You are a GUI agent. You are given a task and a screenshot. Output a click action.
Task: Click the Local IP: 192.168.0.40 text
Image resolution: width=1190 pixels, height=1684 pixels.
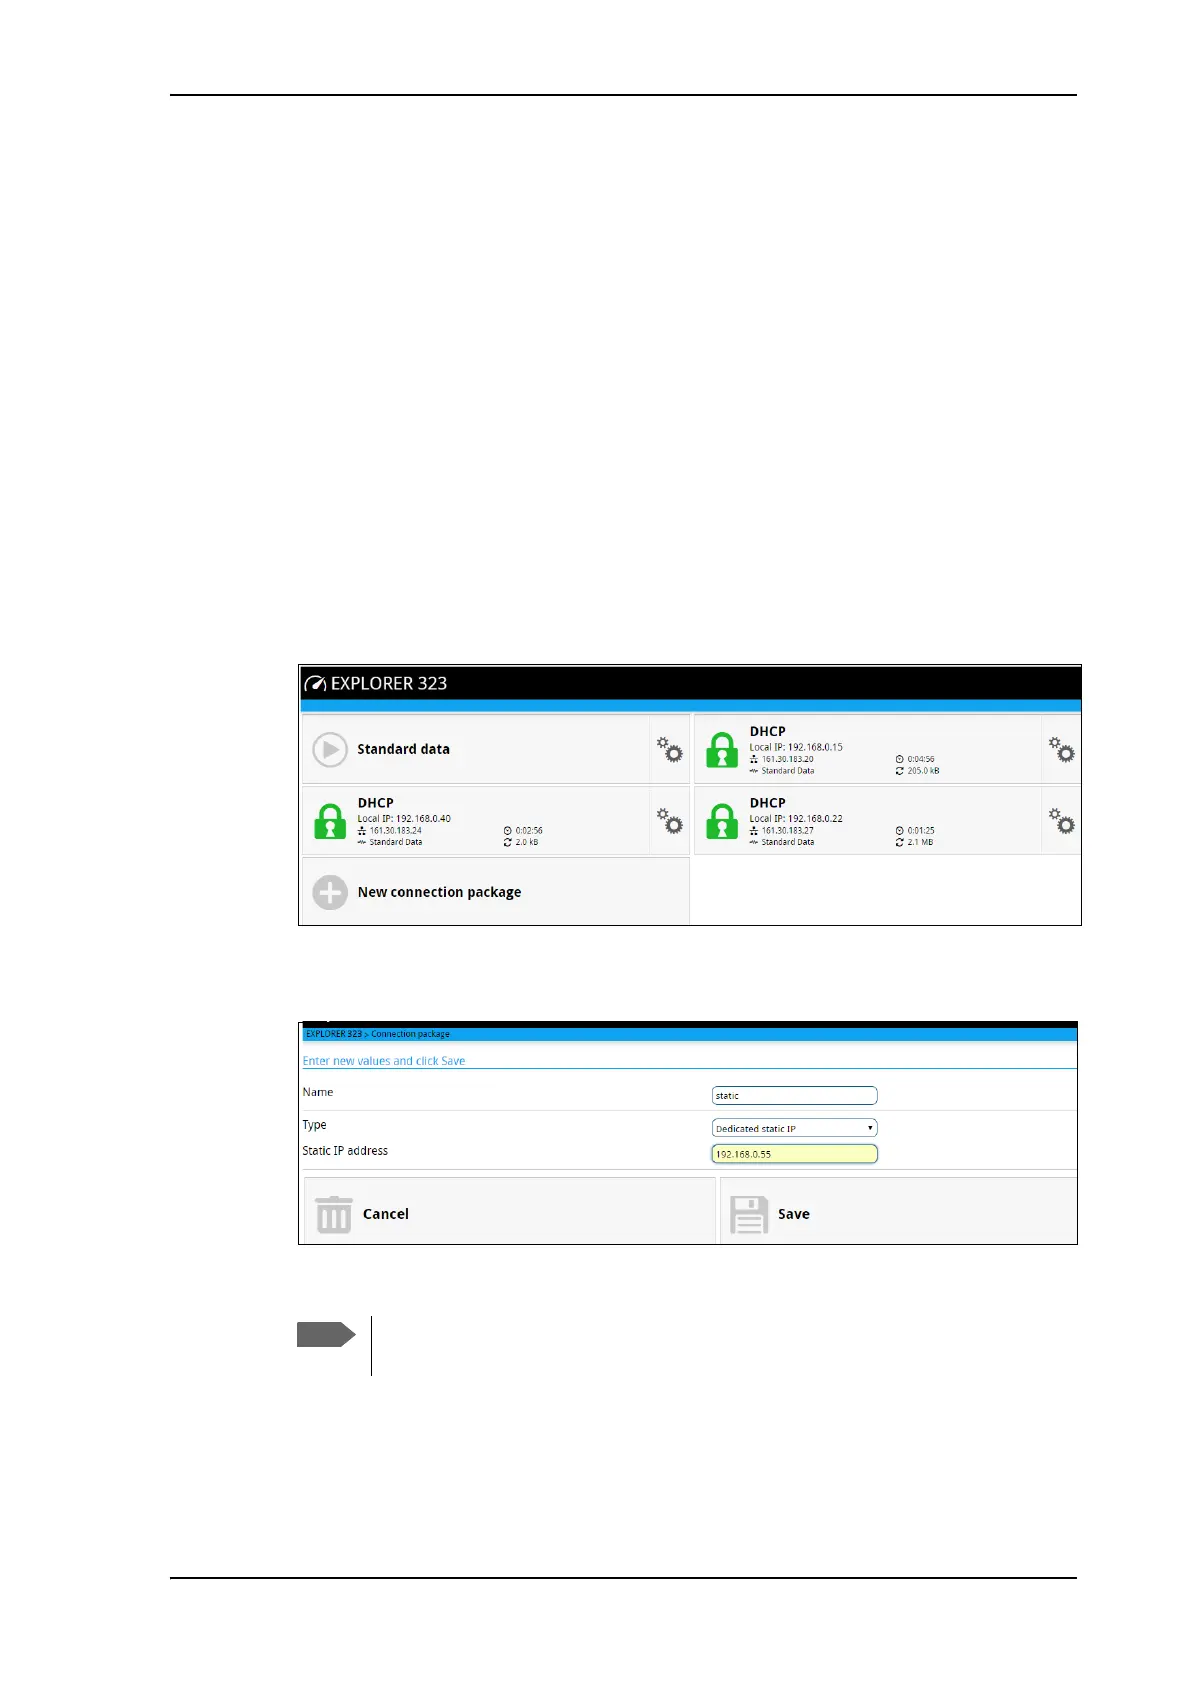tap(404, 818)
